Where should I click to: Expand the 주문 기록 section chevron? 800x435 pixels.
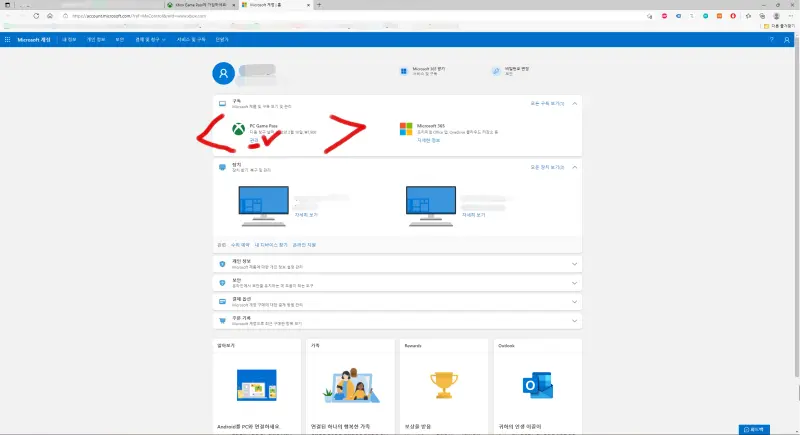(x=574, y=321)
